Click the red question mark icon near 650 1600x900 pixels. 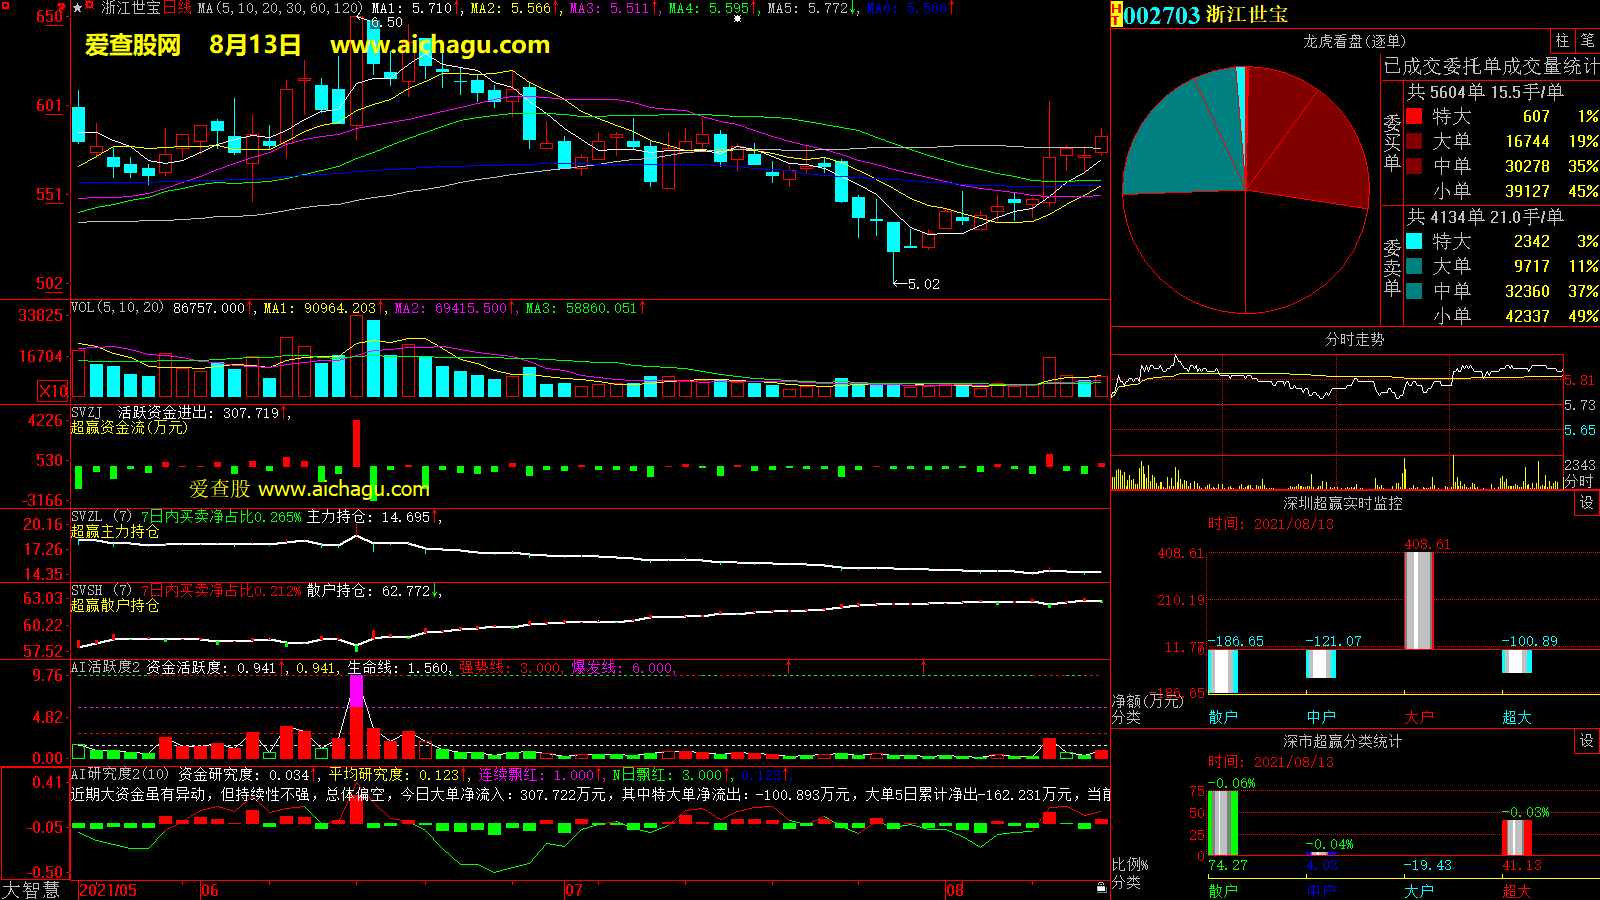tap(62, 9)
